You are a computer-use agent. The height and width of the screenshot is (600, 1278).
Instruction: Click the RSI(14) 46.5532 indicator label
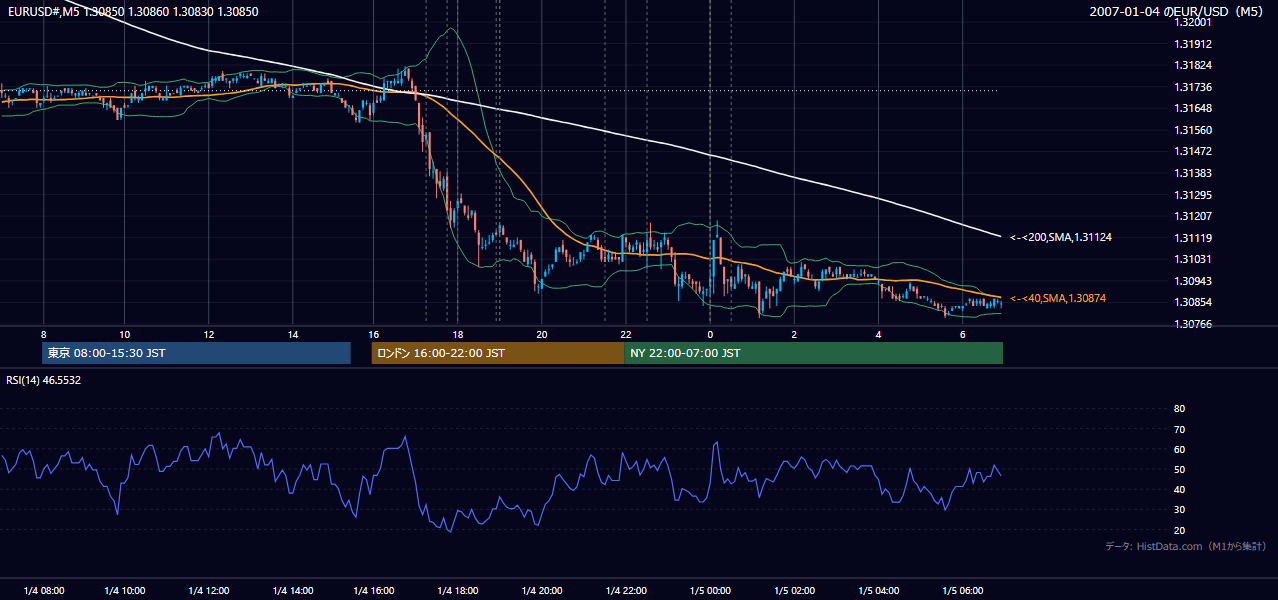click(44, 380)
